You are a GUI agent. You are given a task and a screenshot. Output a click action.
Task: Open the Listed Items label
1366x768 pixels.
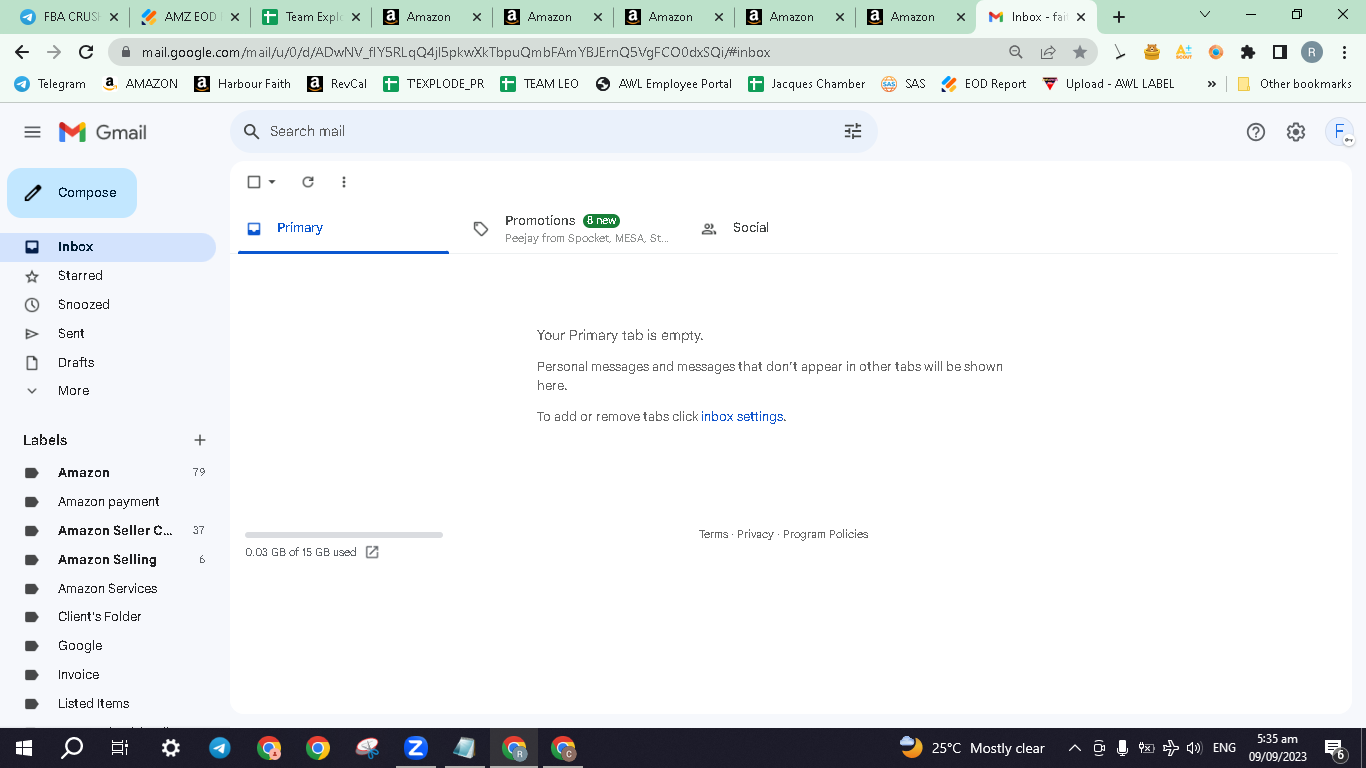(x=108, y=704)
